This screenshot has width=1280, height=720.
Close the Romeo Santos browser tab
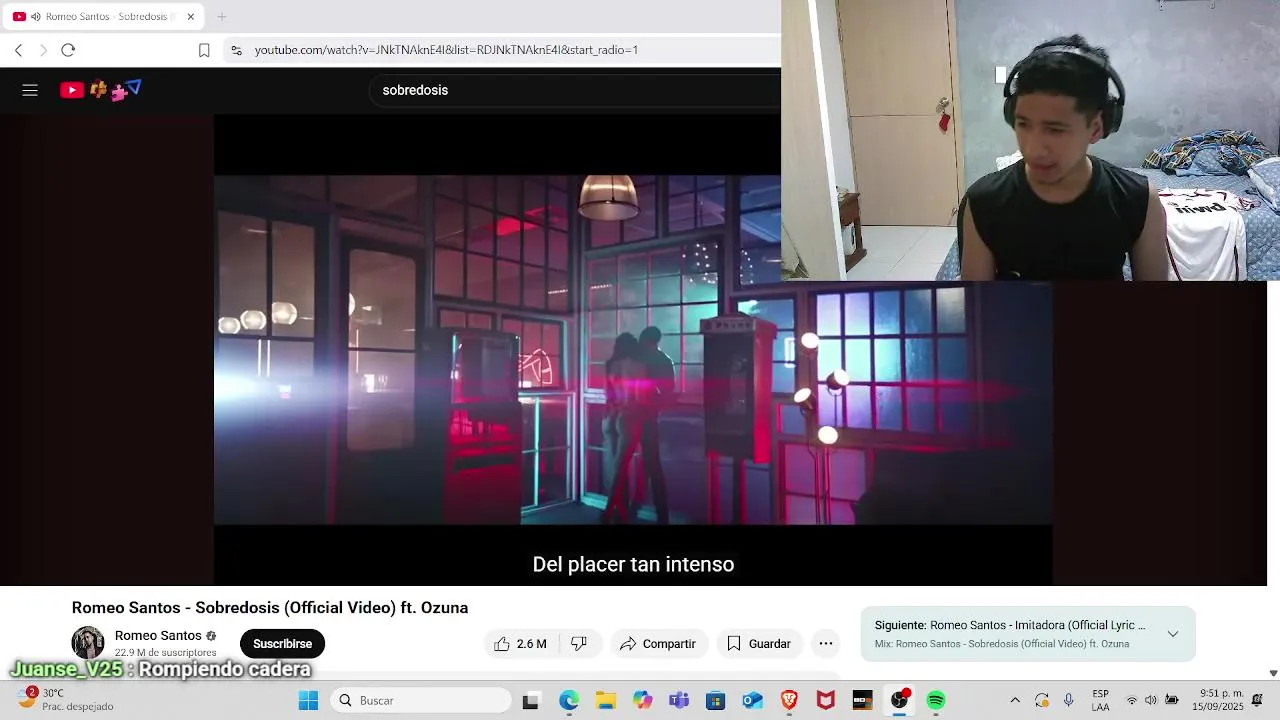(x=191, y=17)
